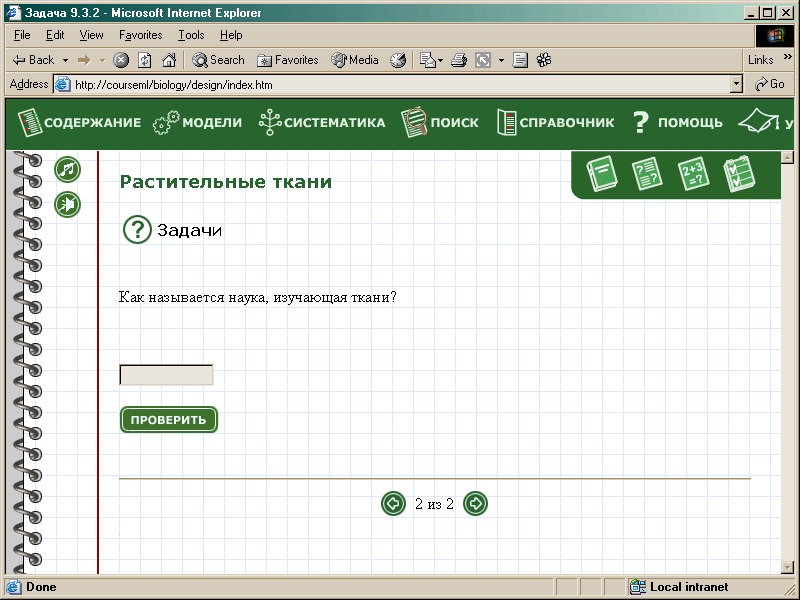Open the textbook icon in green panel
800x600 pixels.
[603, 174]
